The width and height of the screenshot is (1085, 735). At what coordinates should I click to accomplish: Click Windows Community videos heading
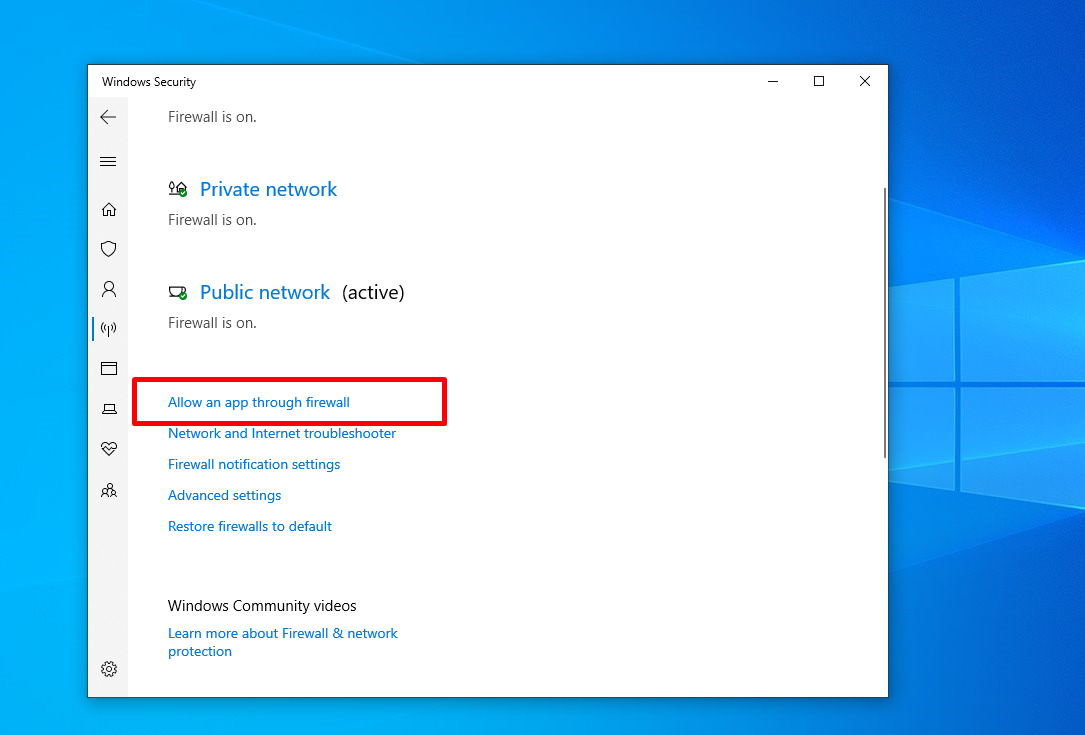[262, 606]
